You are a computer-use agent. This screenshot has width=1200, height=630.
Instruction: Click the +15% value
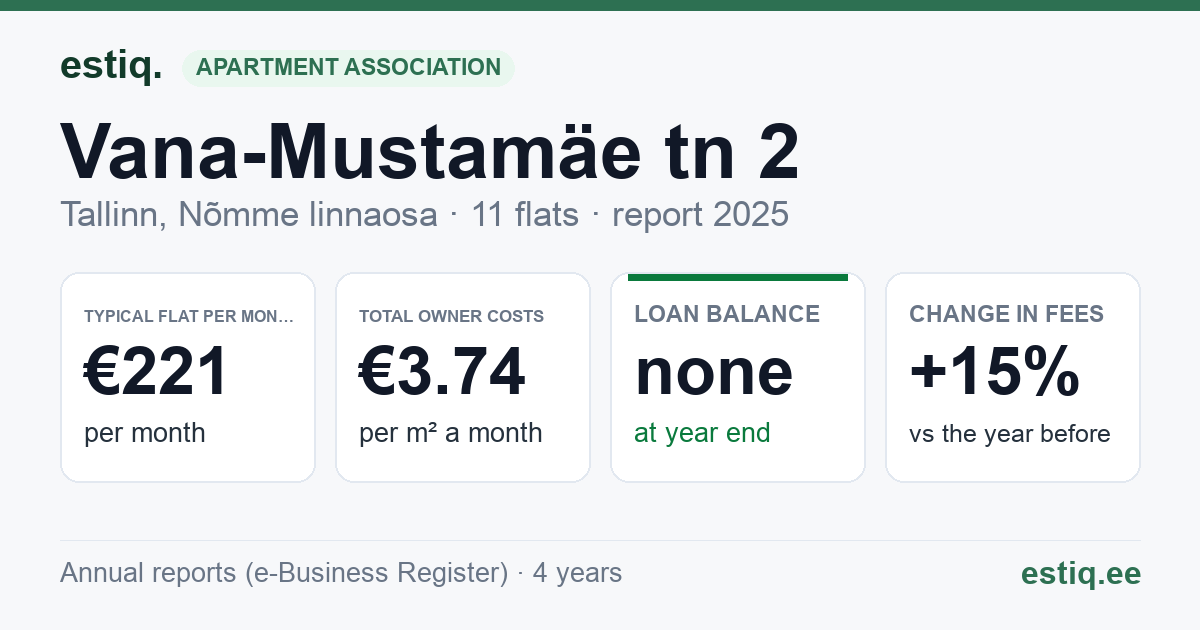pyautogui.click(x=995, y=372)
